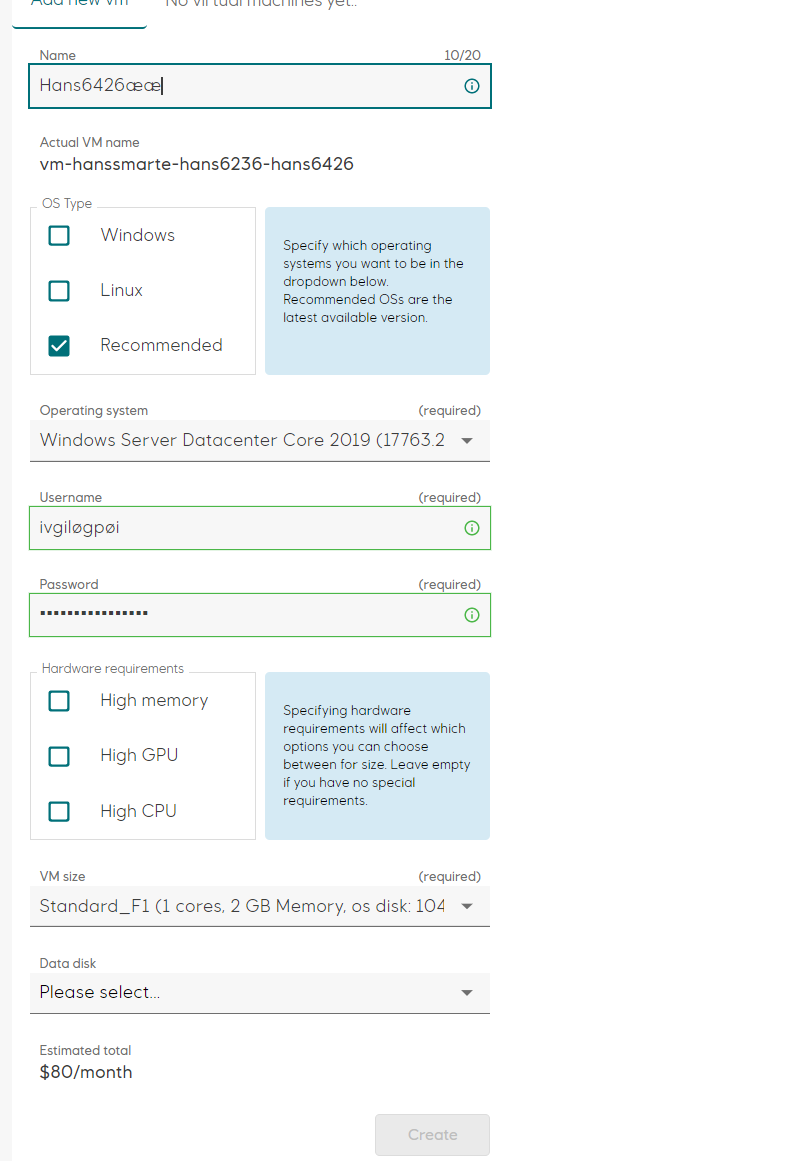Click the info icon next to Password
This screenshot has width=791, height=1161.
click(471, 615)
